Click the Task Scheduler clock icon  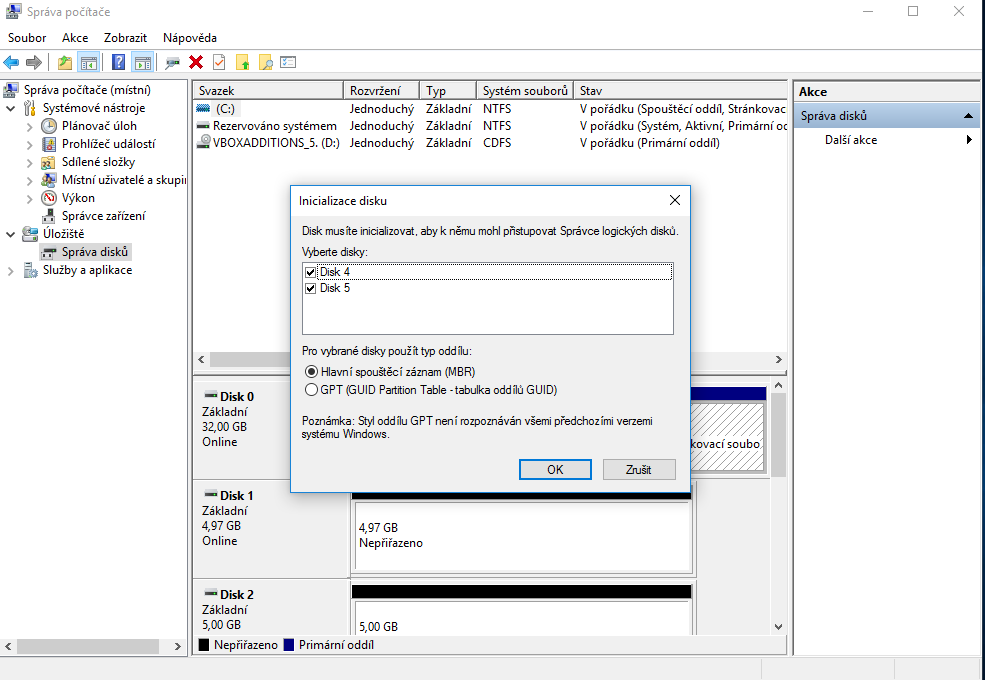(x=49, y=126)
